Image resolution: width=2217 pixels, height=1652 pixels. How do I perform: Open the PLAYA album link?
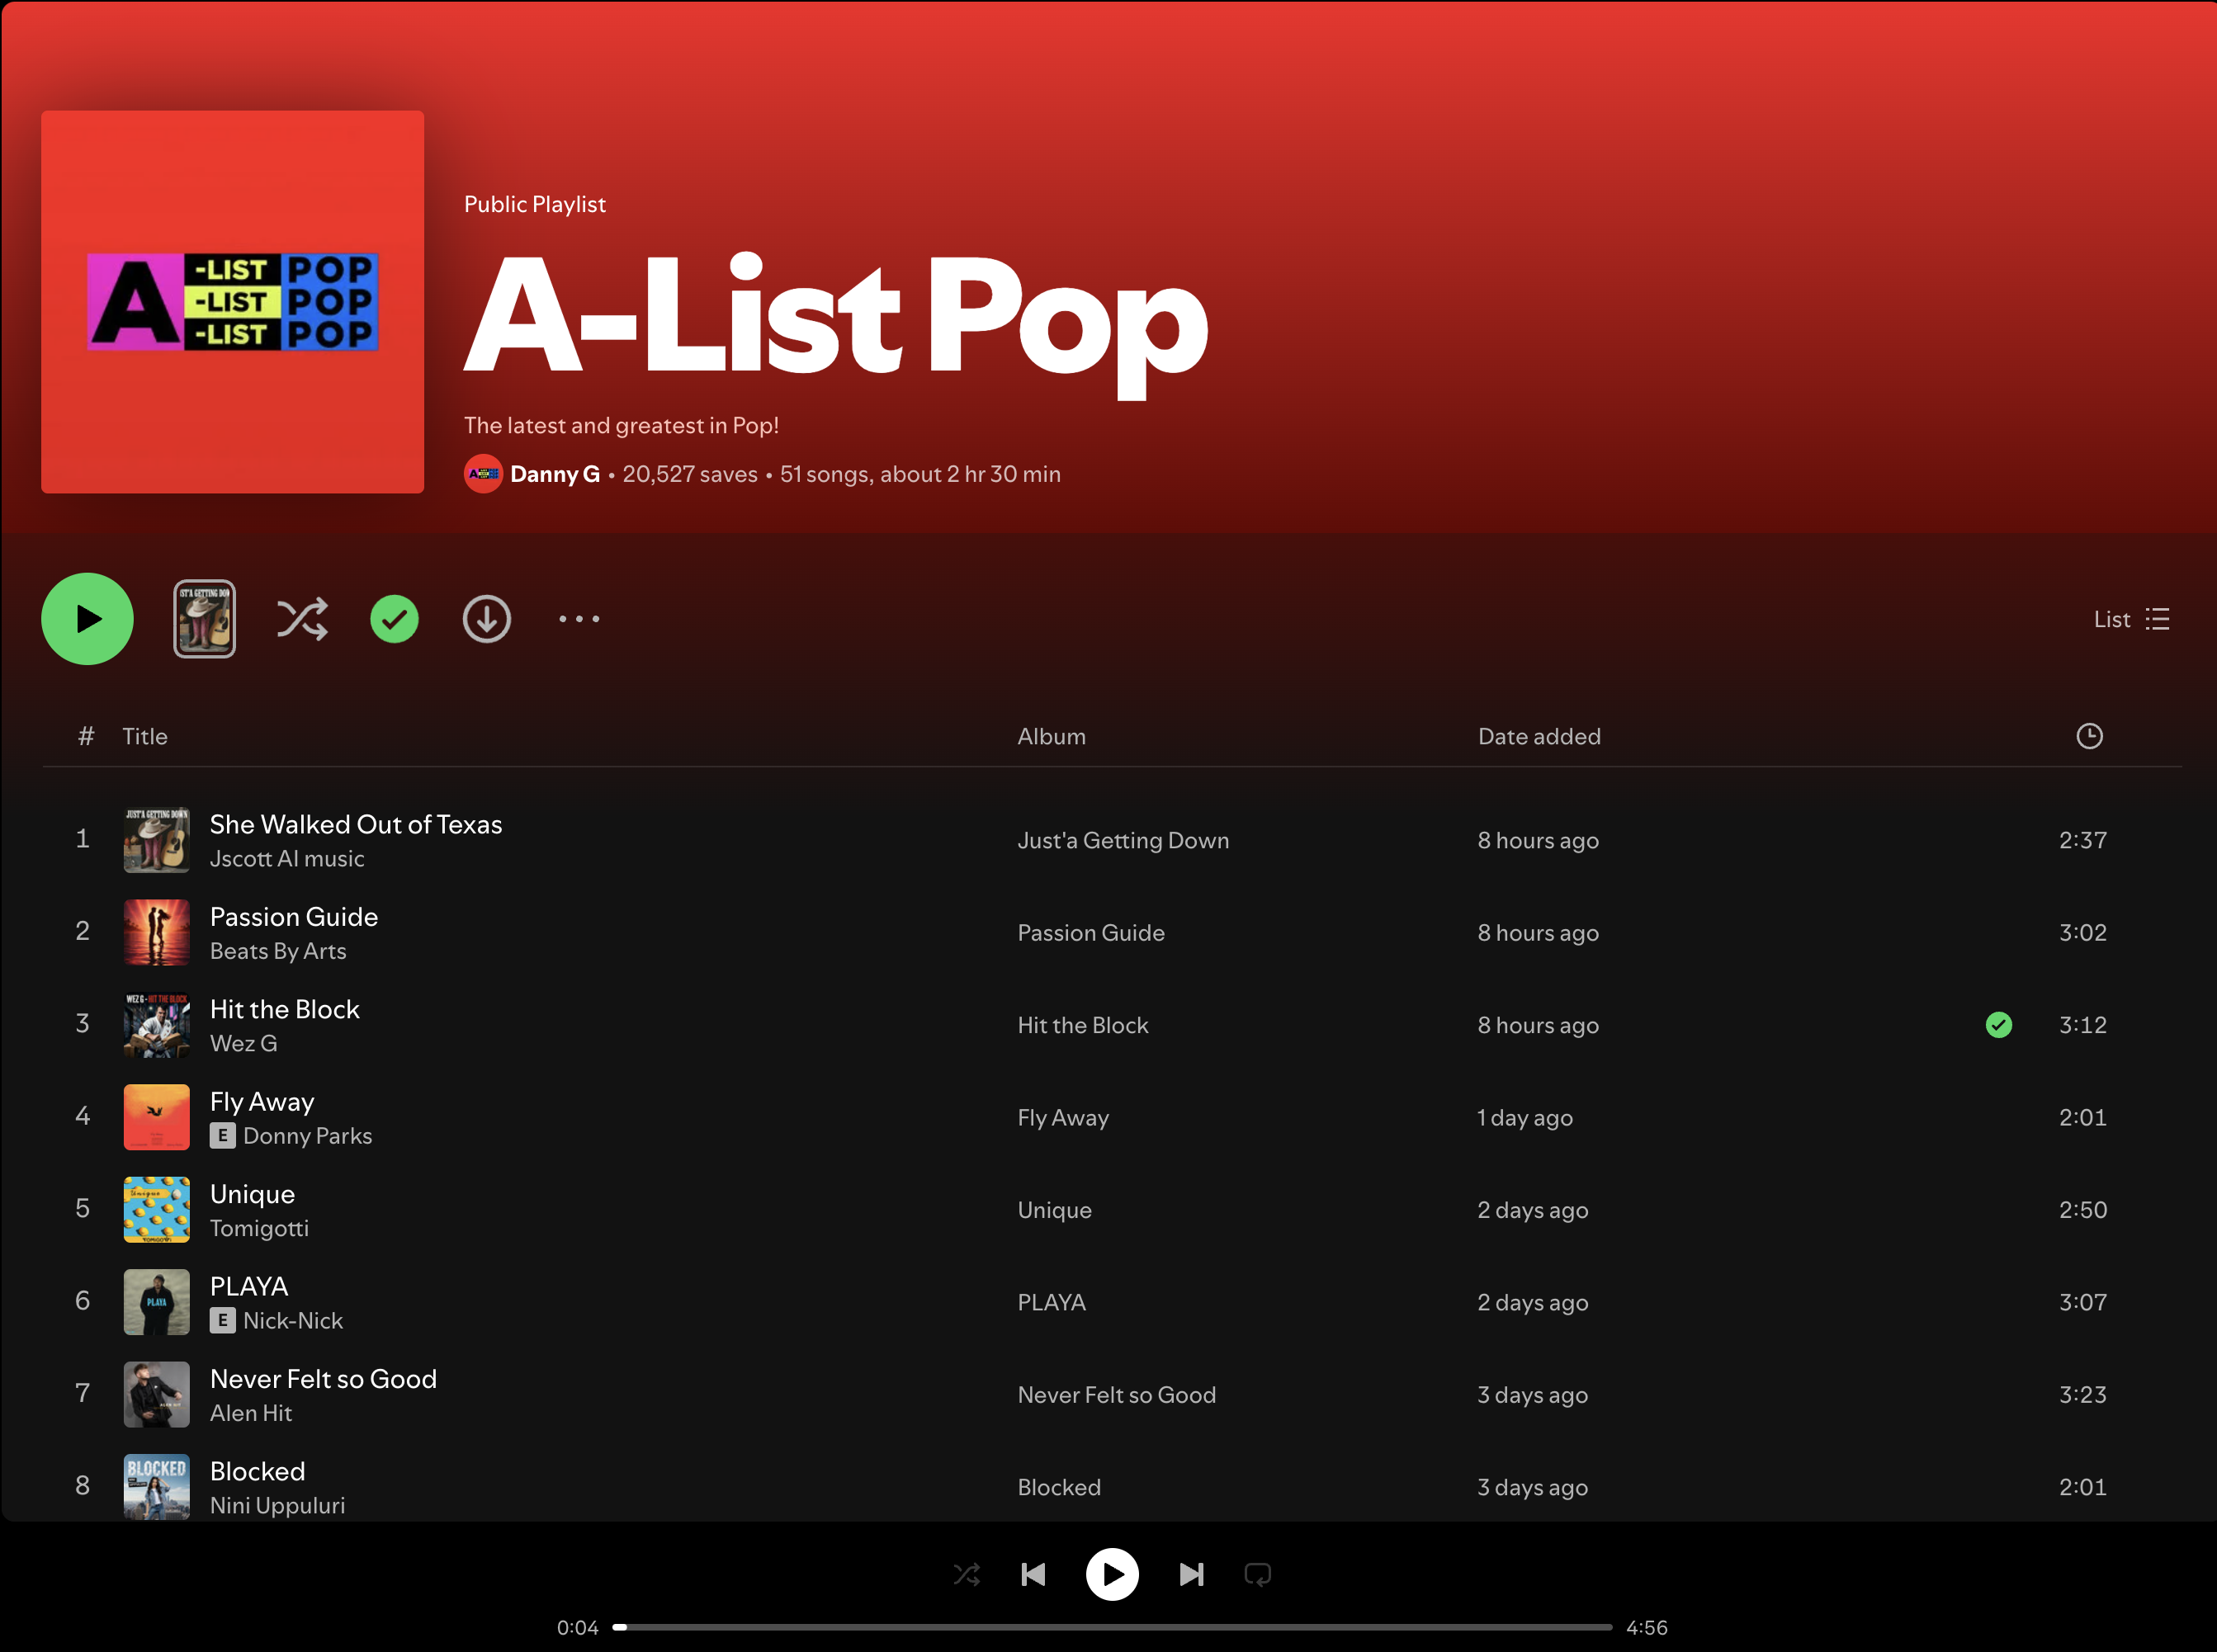(1051, 1302)
